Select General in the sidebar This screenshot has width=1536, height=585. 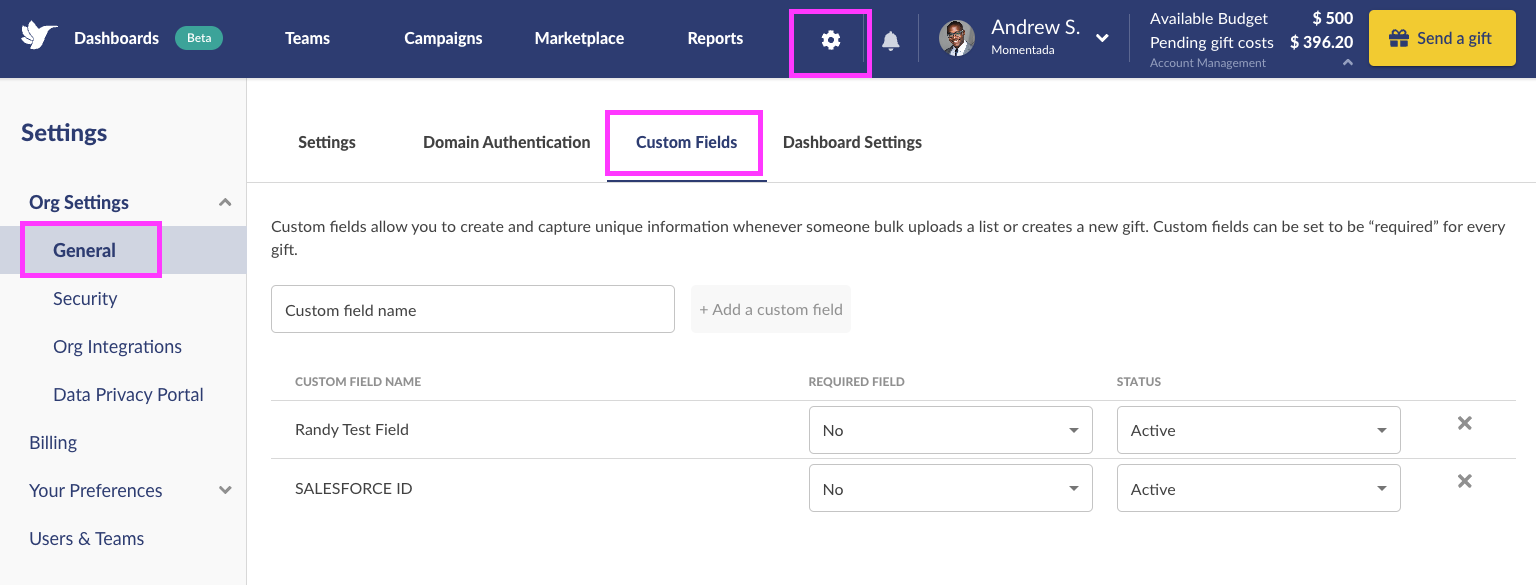(123, 250)
